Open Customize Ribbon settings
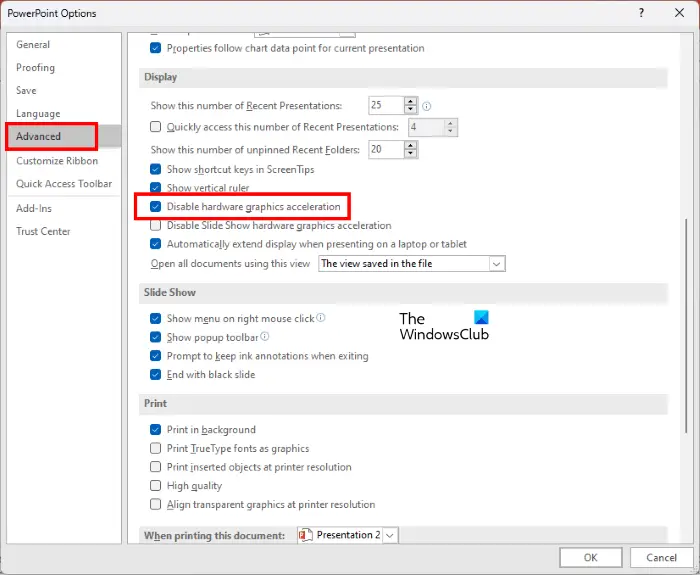This screenshot has height=575, width=700. 57,161
